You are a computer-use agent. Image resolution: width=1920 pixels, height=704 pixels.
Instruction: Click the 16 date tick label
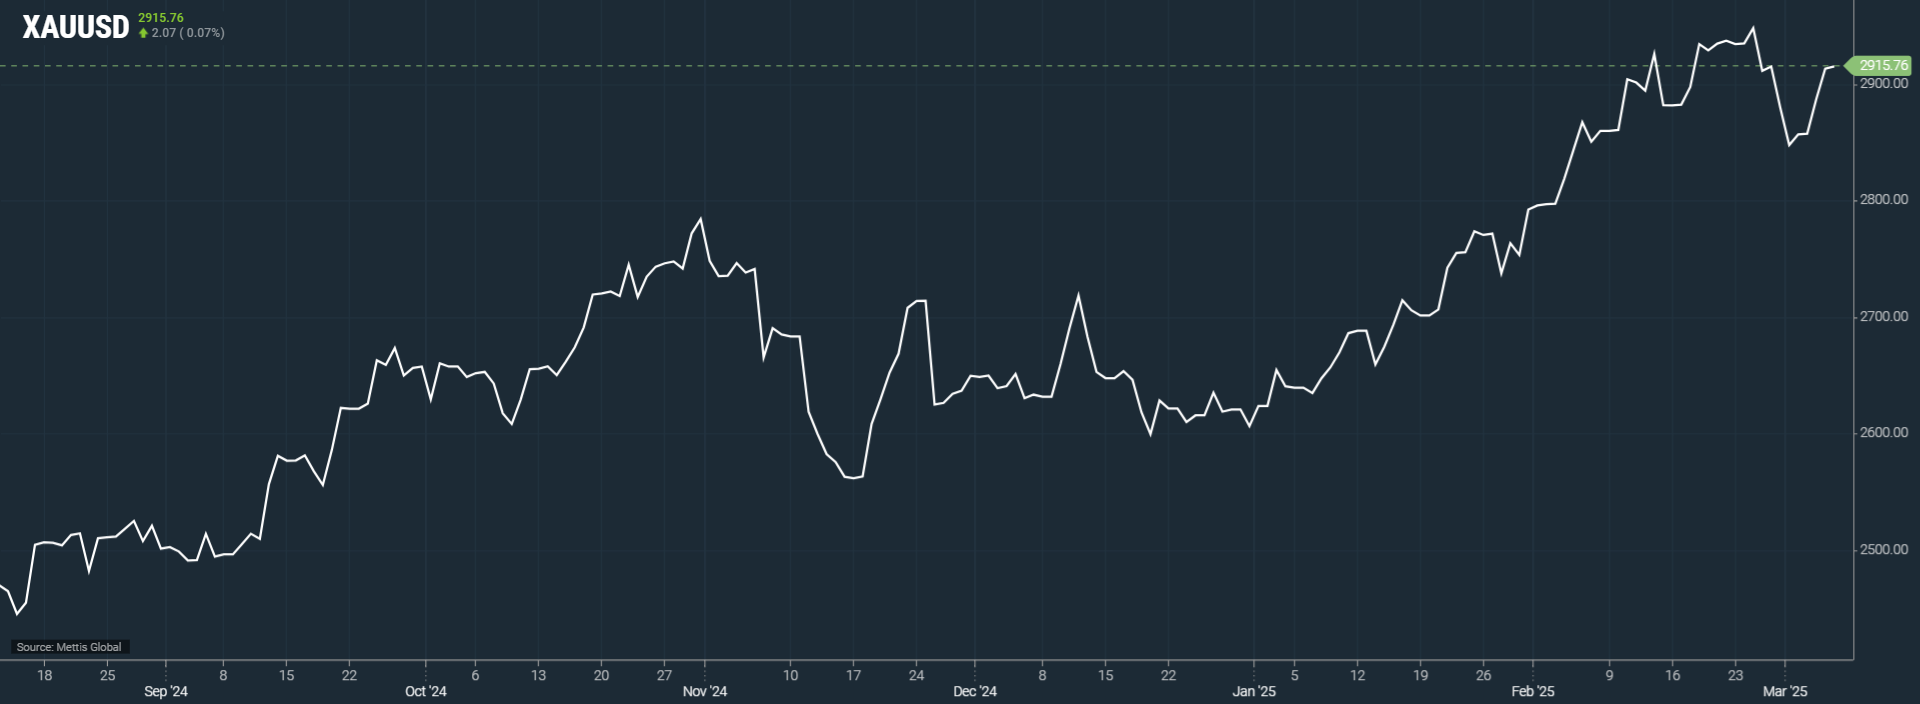pos(1672,675)
